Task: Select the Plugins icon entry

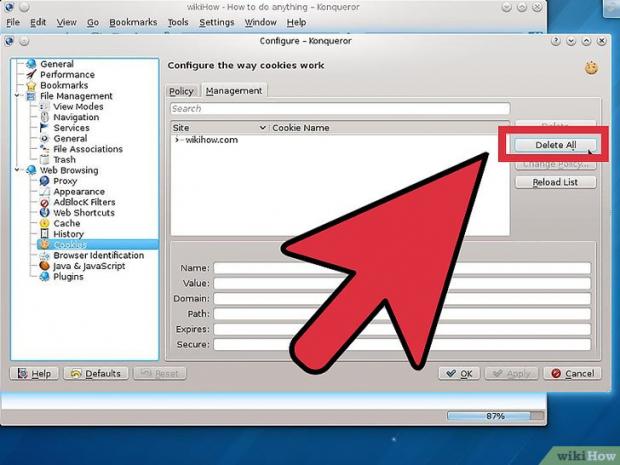Action: point(45,277)
